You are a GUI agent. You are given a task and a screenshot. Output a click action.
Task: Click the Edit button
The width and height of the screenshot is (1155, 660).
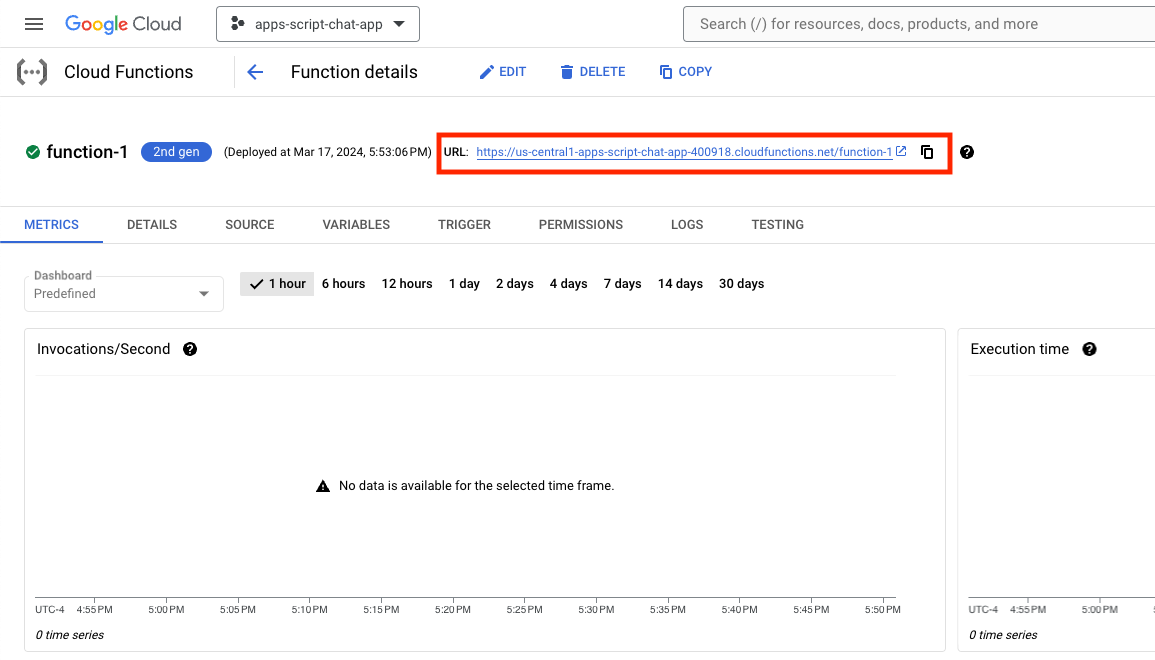502,72
